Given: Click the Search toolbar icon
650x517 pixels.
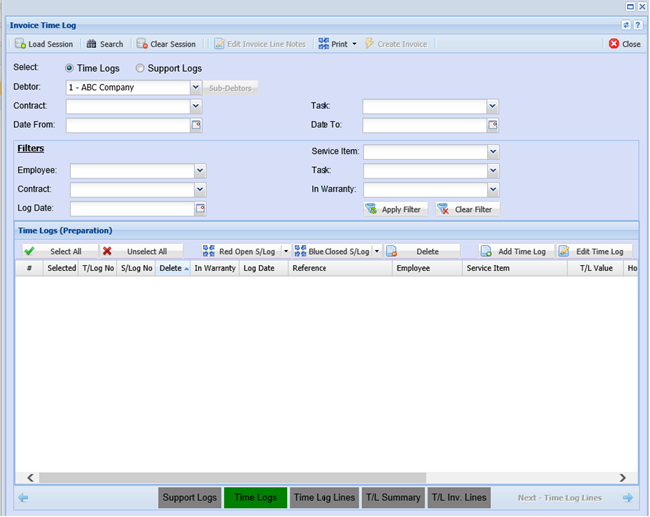Looking at the screenshot, I should 92,44.
